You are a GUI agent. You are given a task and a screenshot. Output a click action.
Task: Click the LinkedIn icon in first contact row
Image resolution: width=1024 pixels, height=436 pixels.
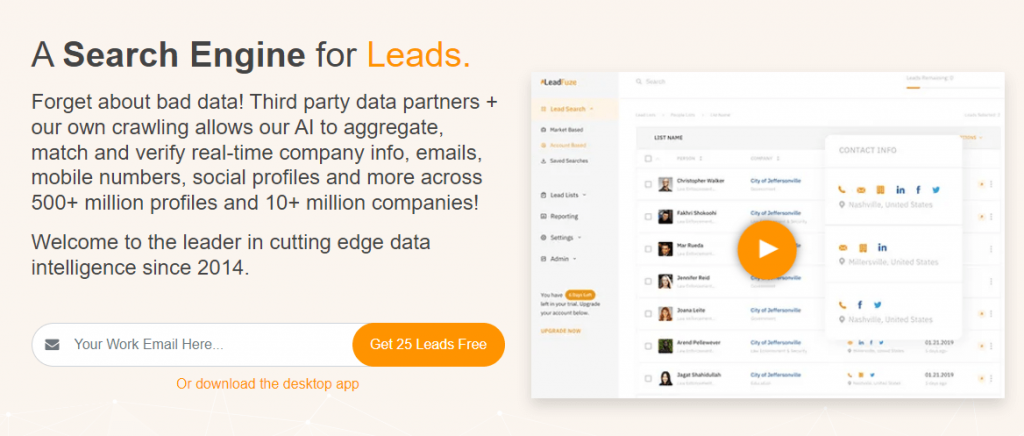[900, 190]
